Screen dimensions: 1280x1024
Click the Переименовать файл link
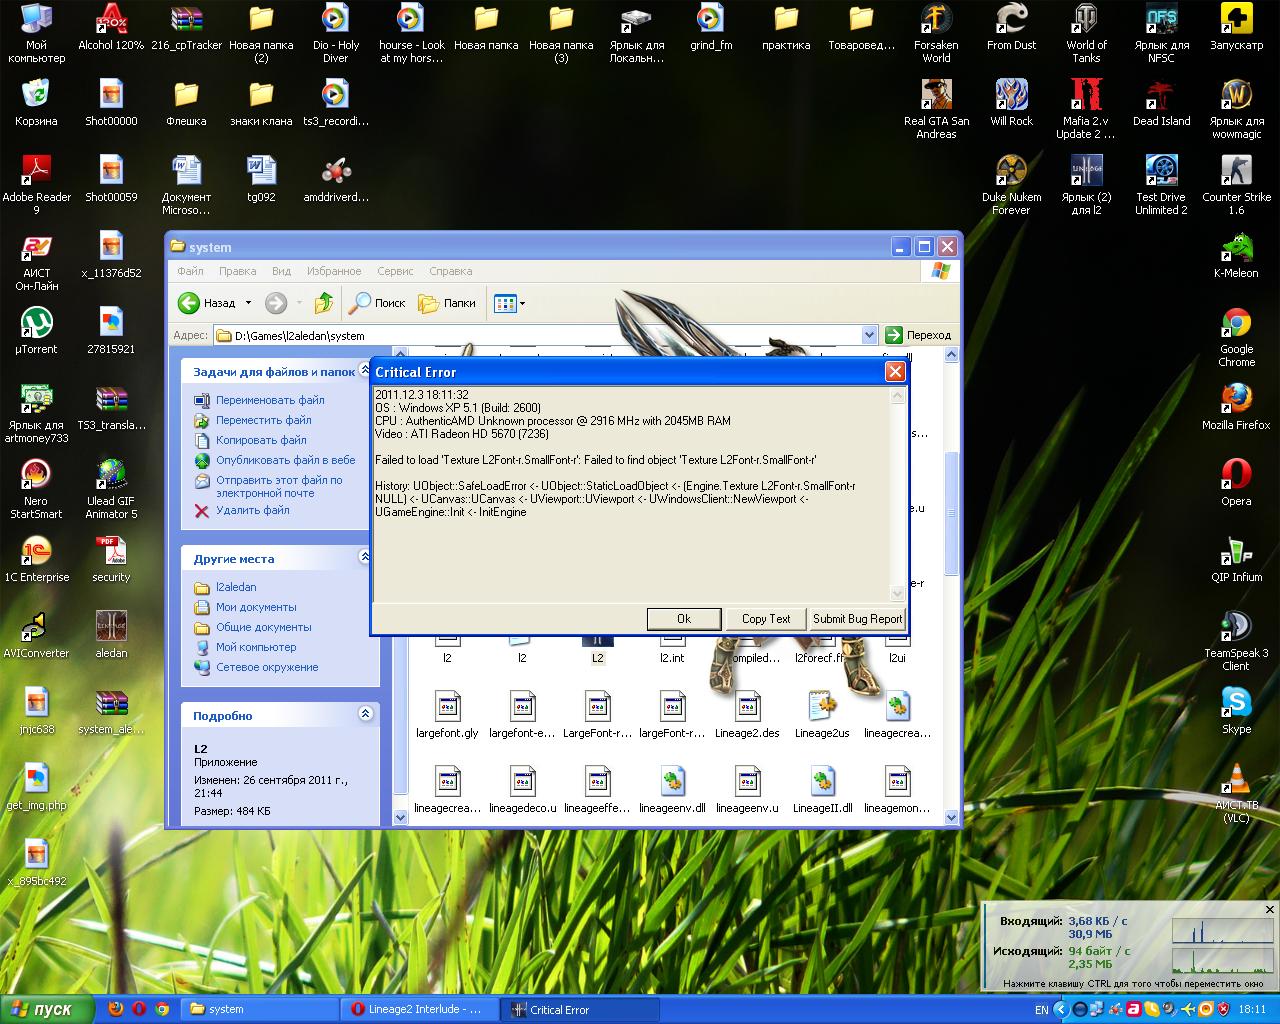pos(270,400)
